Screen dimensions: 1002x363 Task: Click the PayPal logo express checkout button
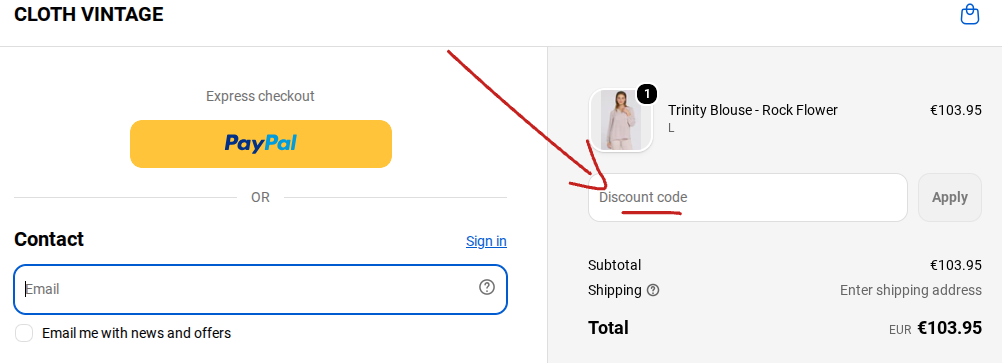(261, 144)
